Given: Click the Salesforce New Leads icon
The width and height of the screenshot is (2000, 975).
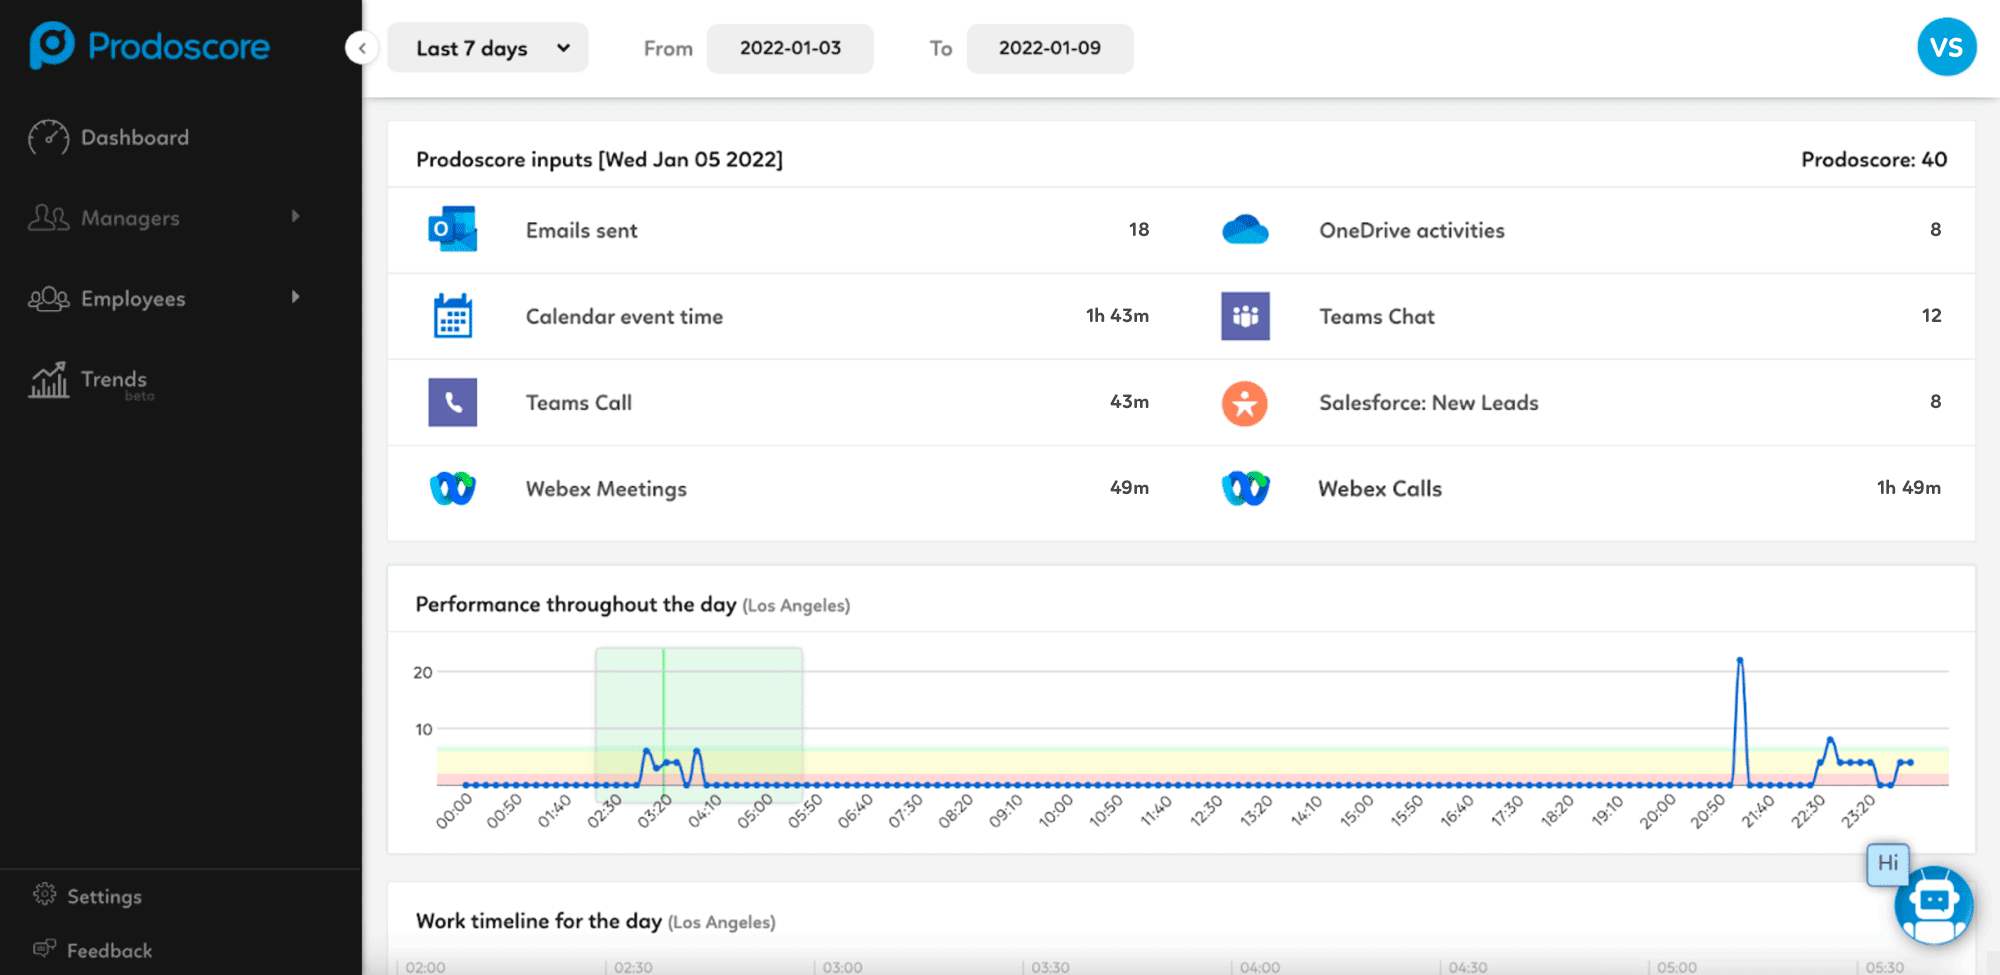Looking at the screenshot, I should (x=1245, y=403).
